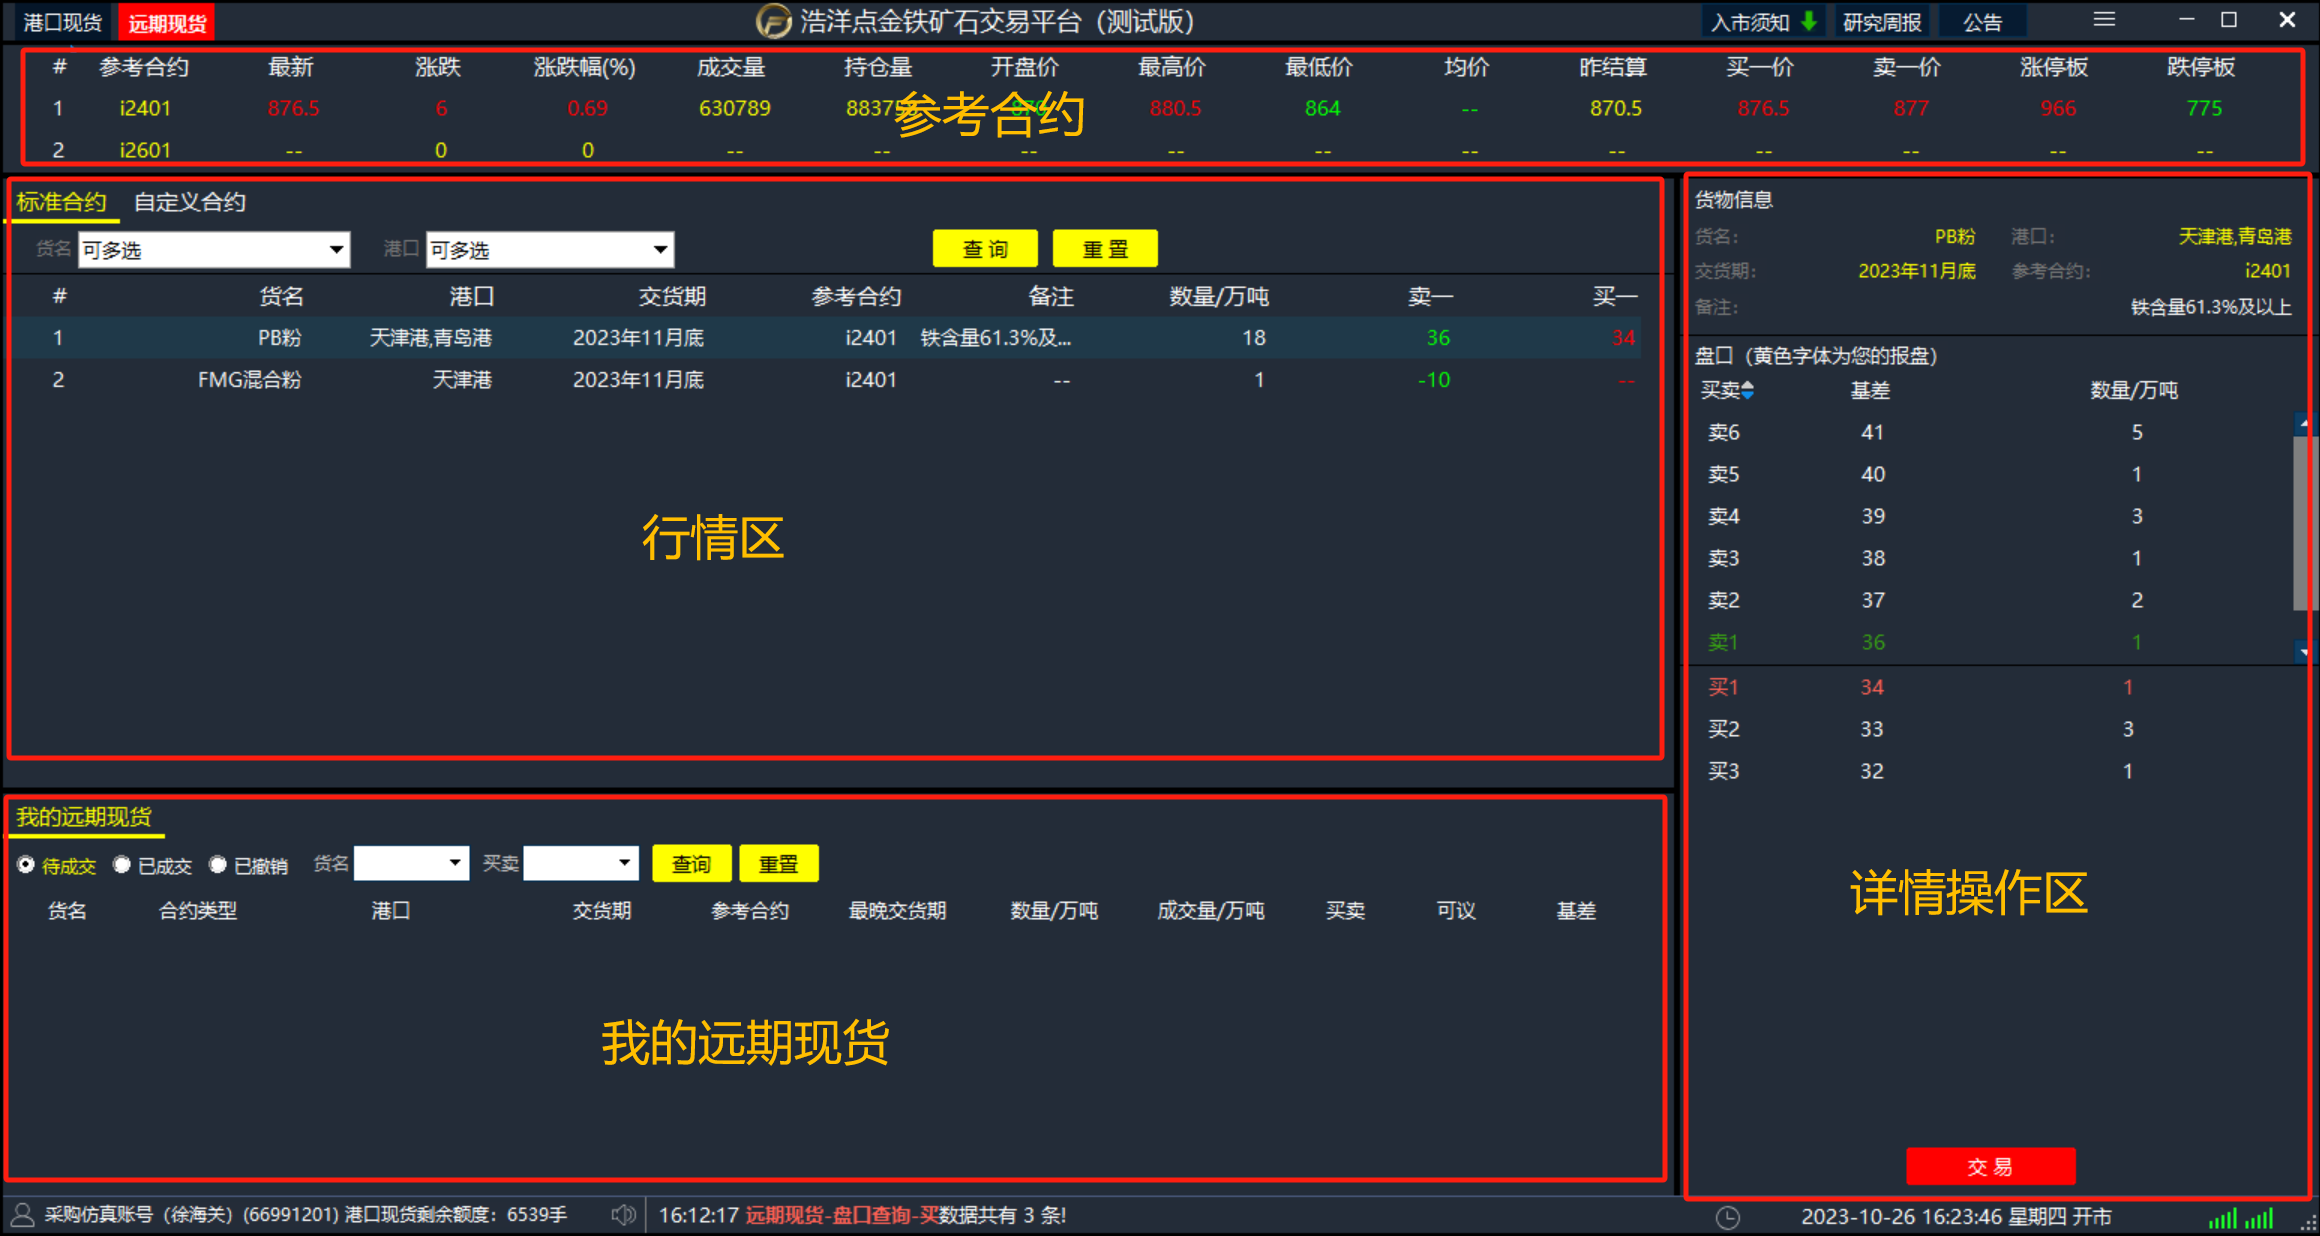The height and width of the screenshot is (1236, 2320).
Task: Click the green signal strength bars icon
Action: click(2222, 1218)
